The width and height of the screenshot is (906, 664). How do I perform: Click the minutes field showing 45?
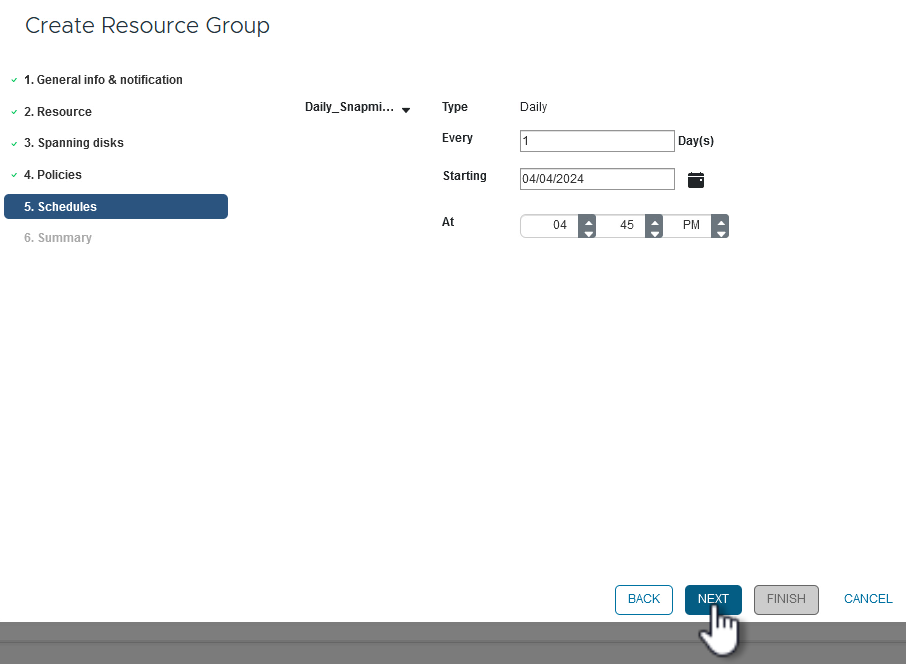(621, 225)
